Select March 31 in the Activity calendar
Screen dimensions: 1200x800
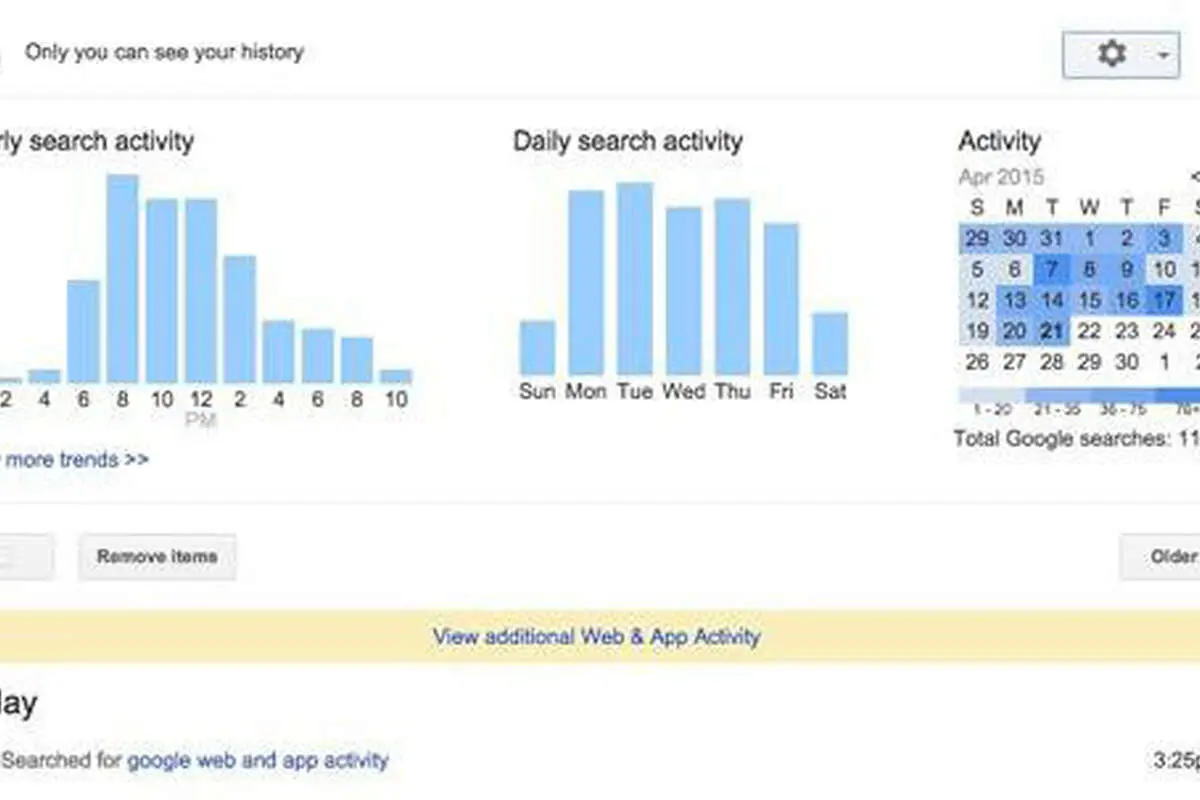click(x=1052, y=238)
